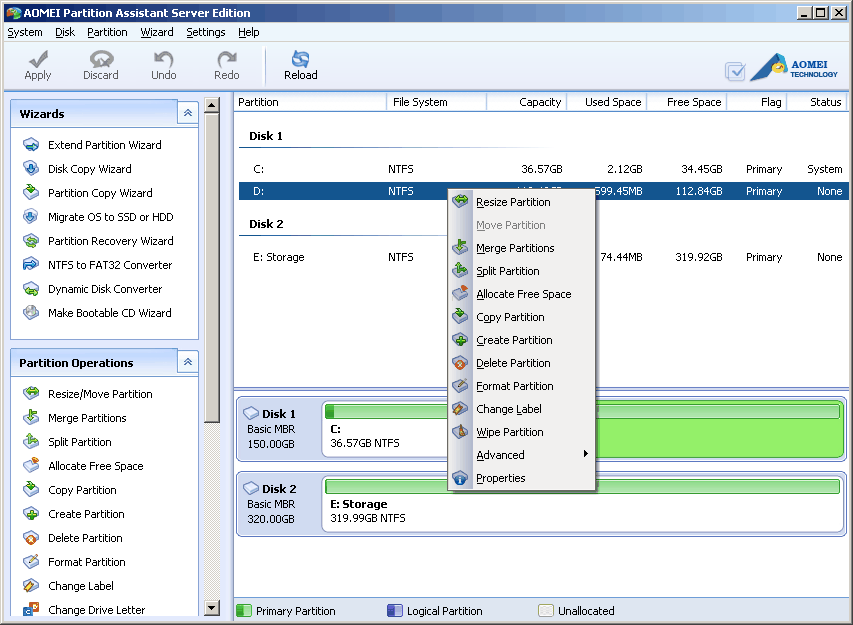853x625 pixels.
Task: Click the Wipe Partition icon in context menu
Action: click(460, 432)
